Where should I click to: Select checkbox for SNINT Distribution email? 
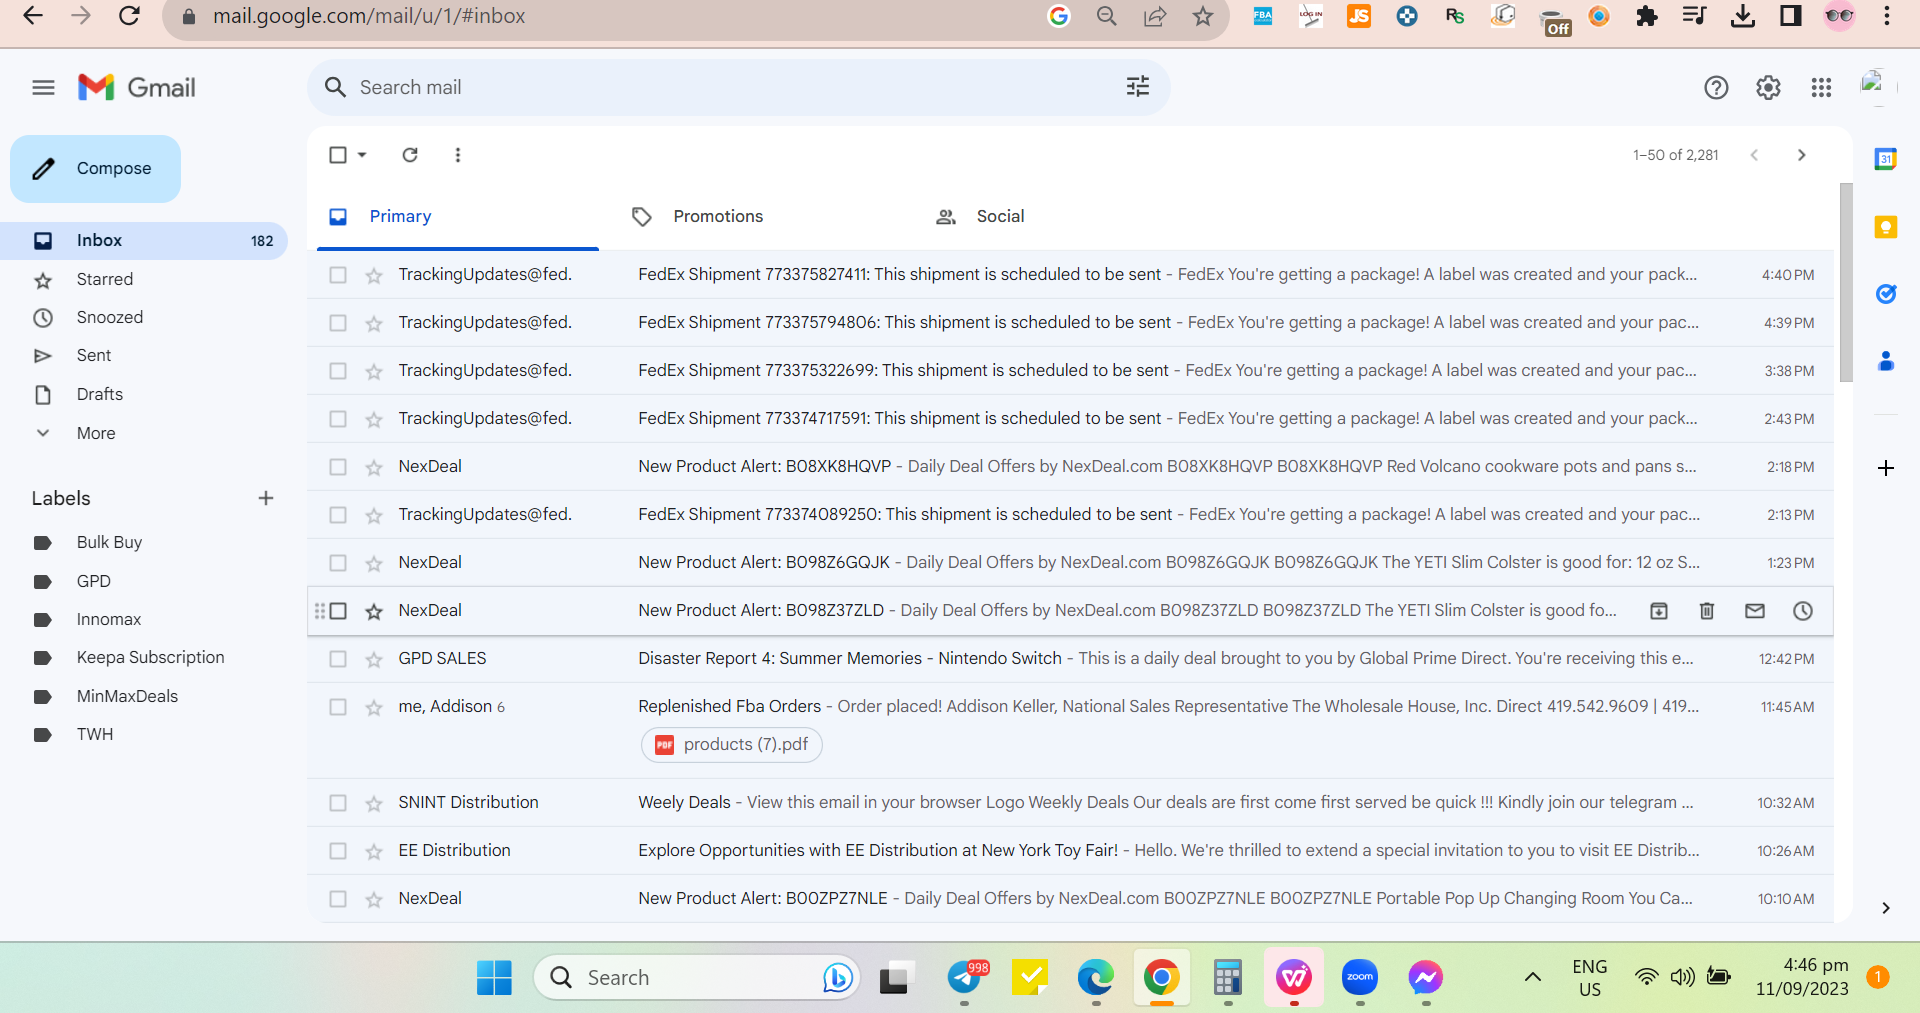(338, 803)
